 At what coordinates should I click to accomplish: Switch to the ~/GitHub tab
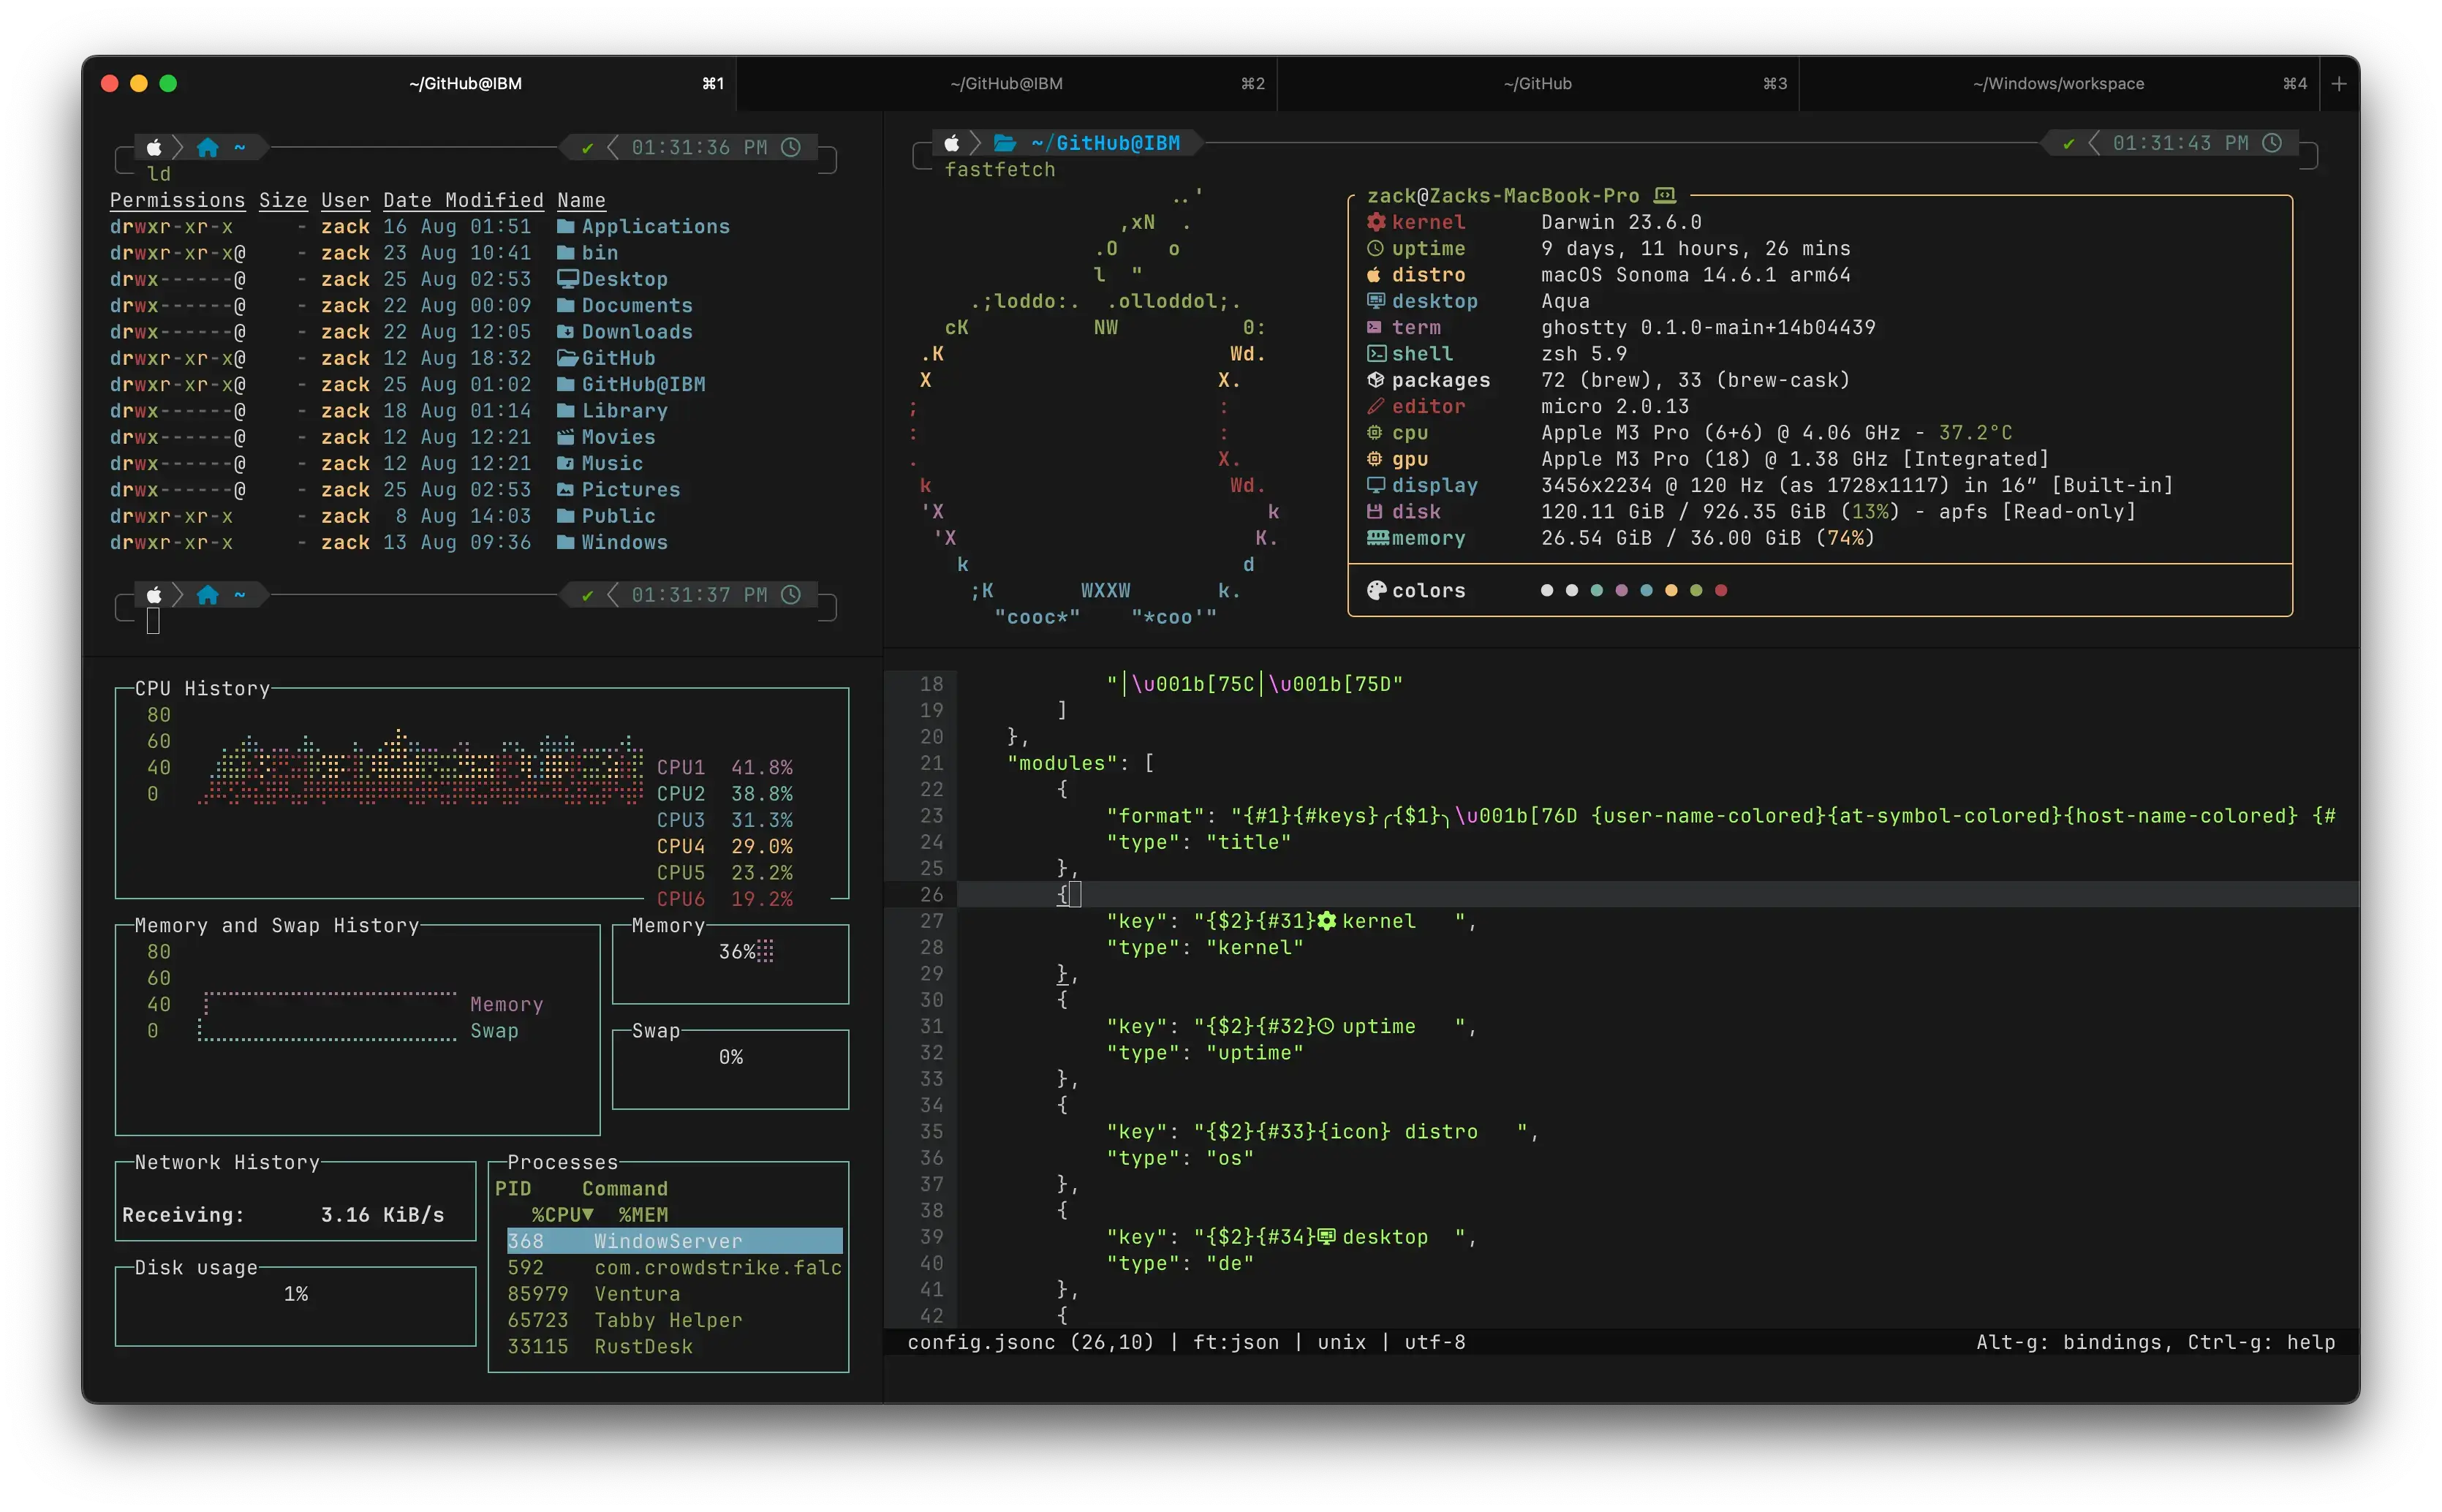point(1537,83)
